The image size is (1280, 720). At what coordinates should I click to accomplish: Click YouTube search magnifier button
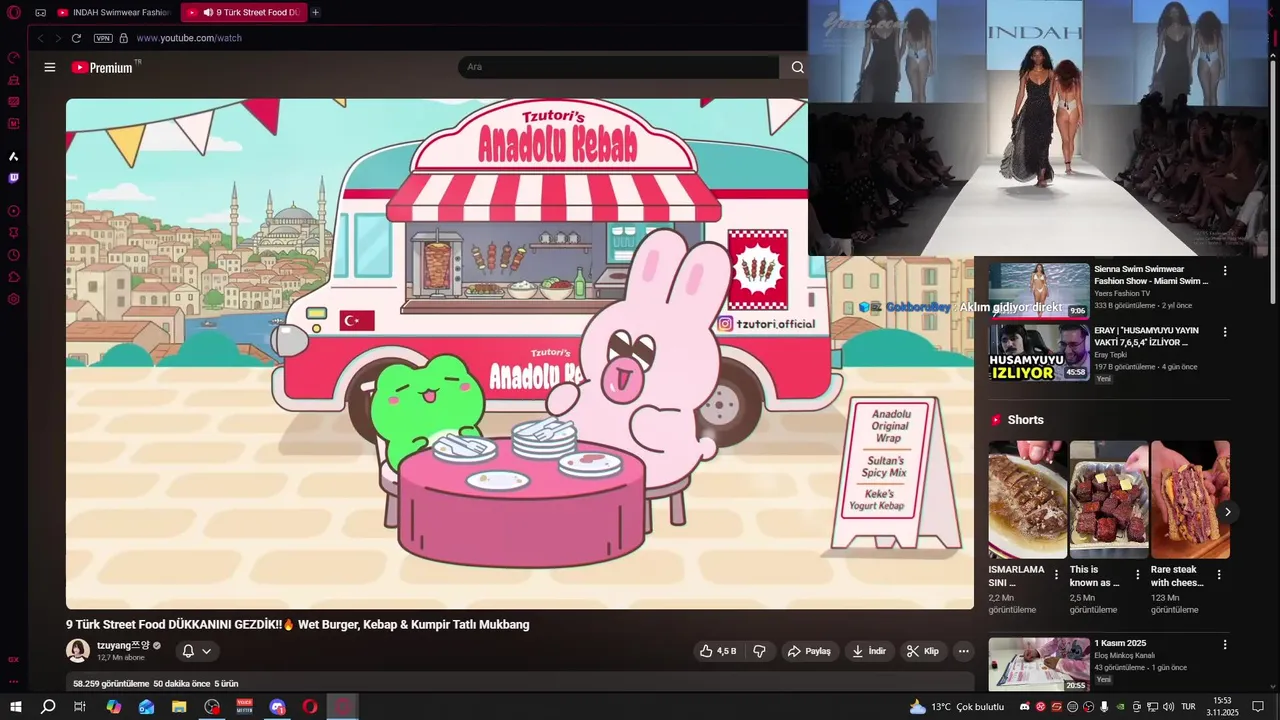point(797,67)
